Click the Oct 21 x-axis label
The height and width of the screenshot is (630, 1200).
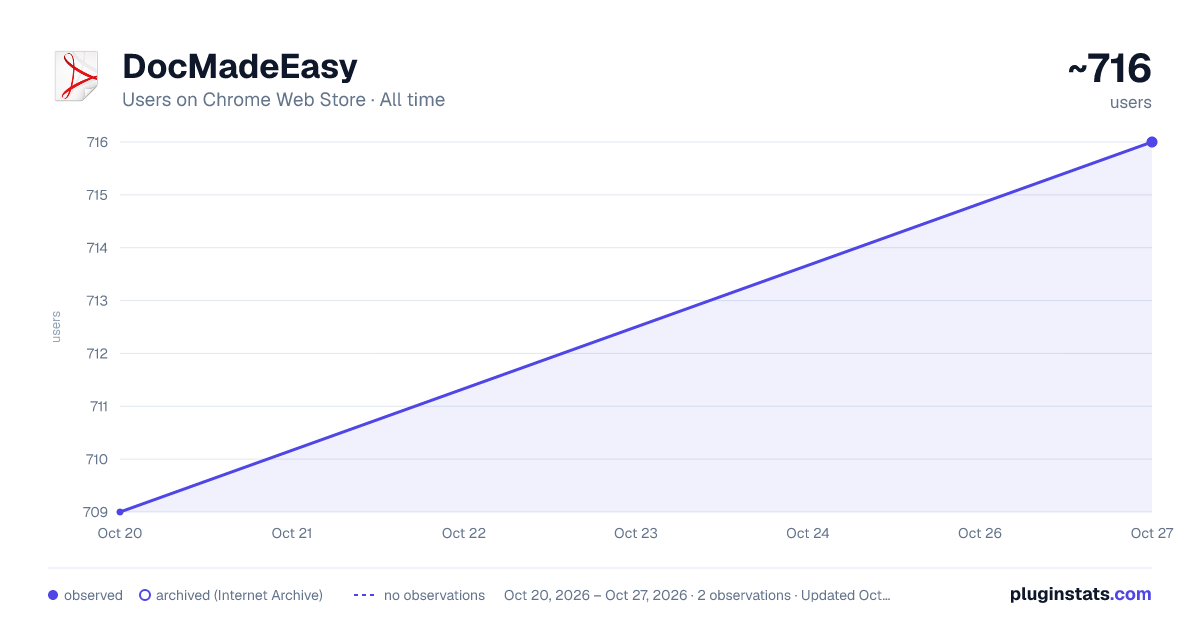[x=292, y=533]
